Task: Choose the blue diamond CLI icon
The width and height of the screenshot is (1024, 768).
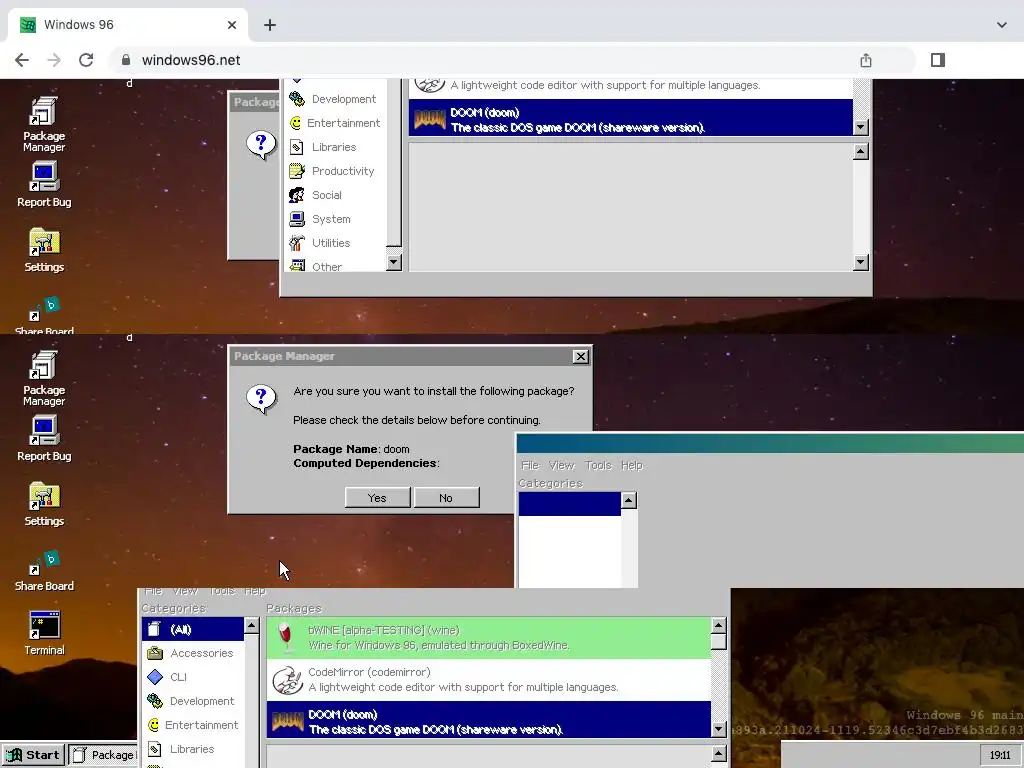Action: click(155, 677)
